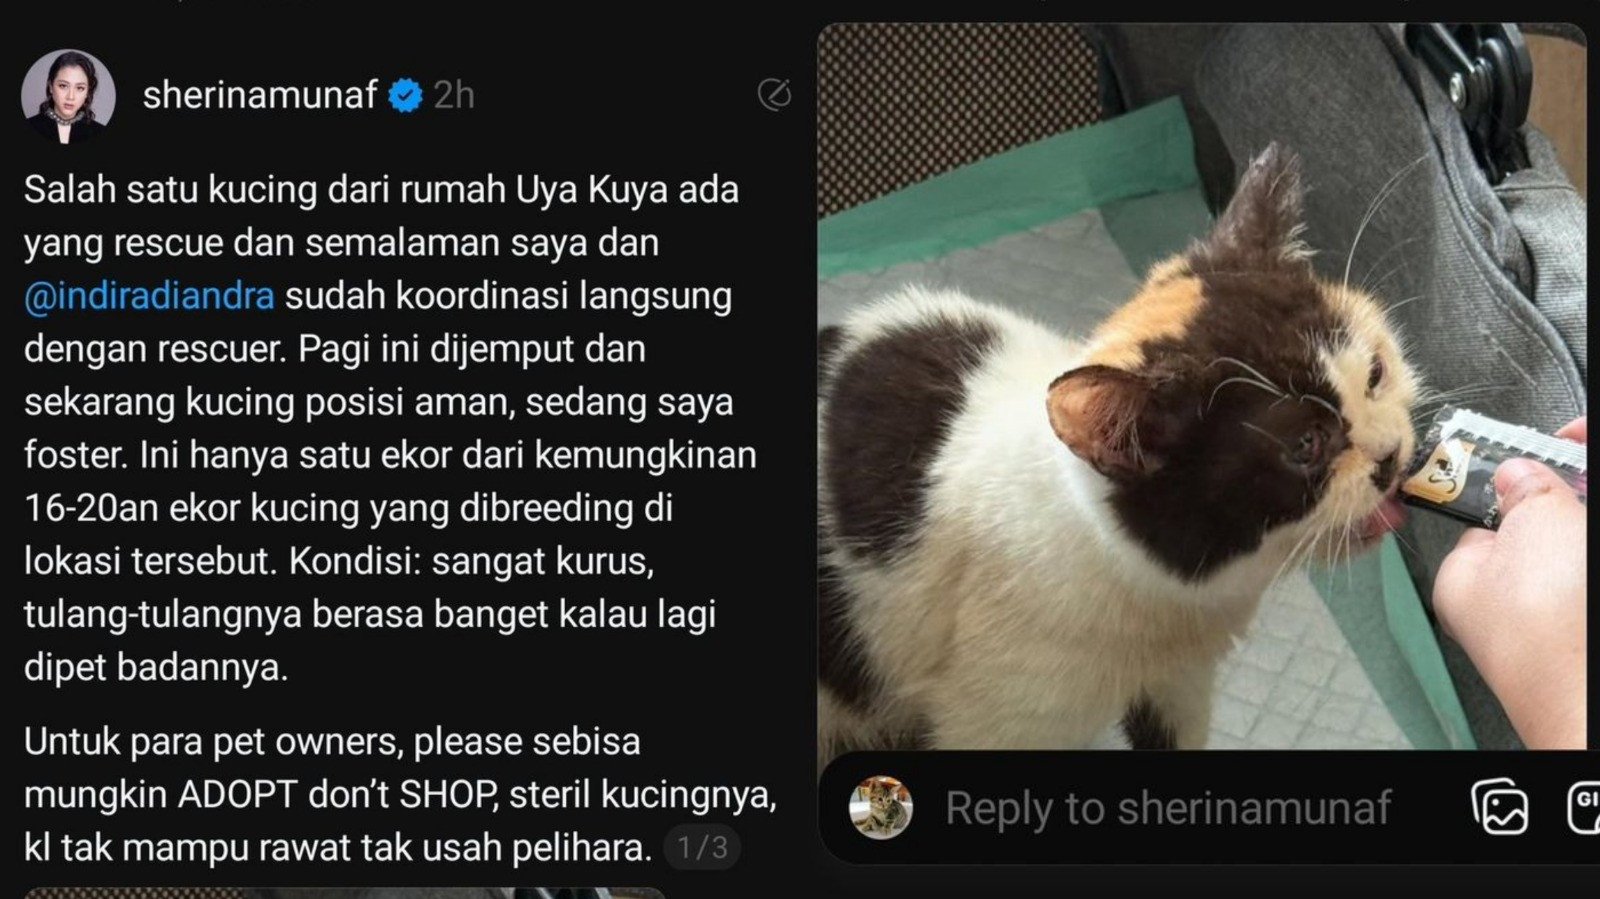The width and height of the screenshot is (1600, 899).
Task: Open the attached image strip below the post
Action: point(344,892)
